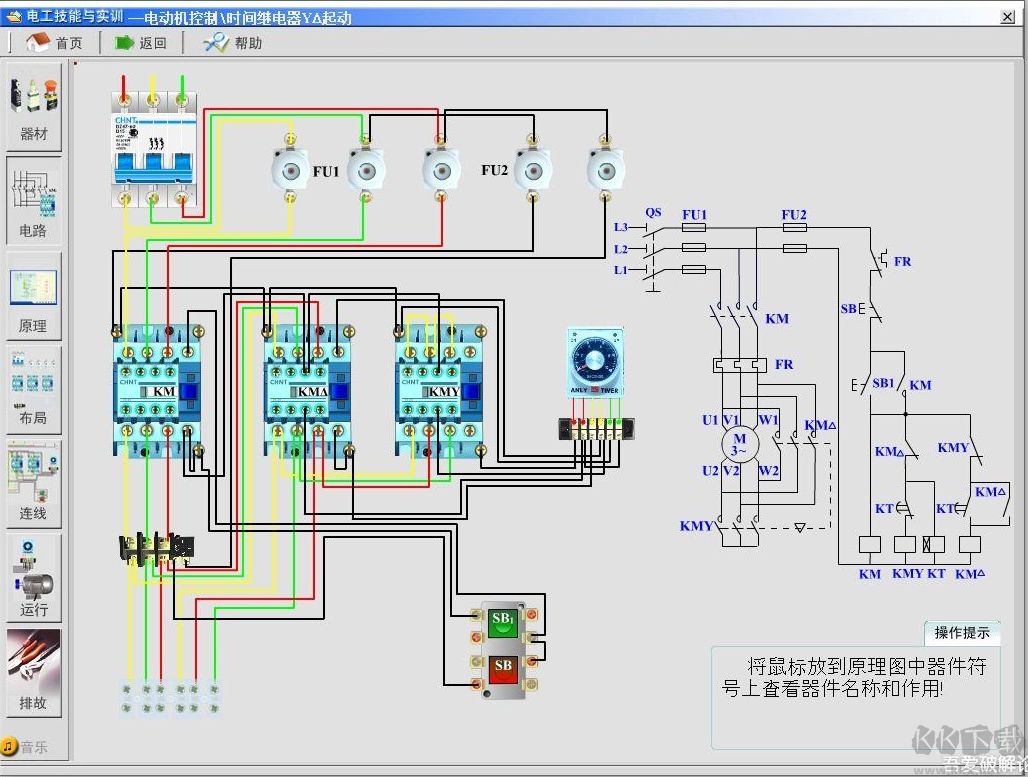Image resolution: width=1028 pixels, height=777 pixels.
Task: Select the CHNT circuit breaker component
Action: (x=152, y=150)
